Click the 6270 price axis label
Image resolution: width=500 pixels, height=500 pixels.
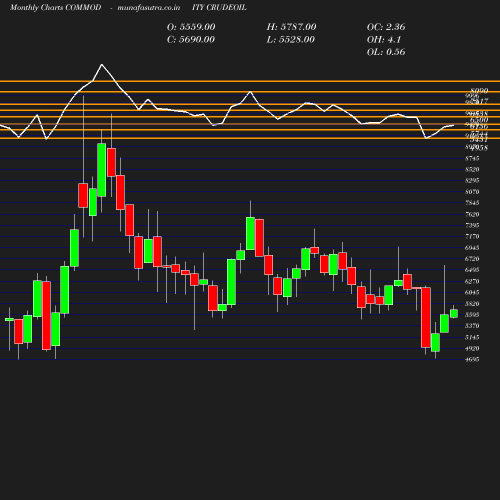(x=472, y=282)
